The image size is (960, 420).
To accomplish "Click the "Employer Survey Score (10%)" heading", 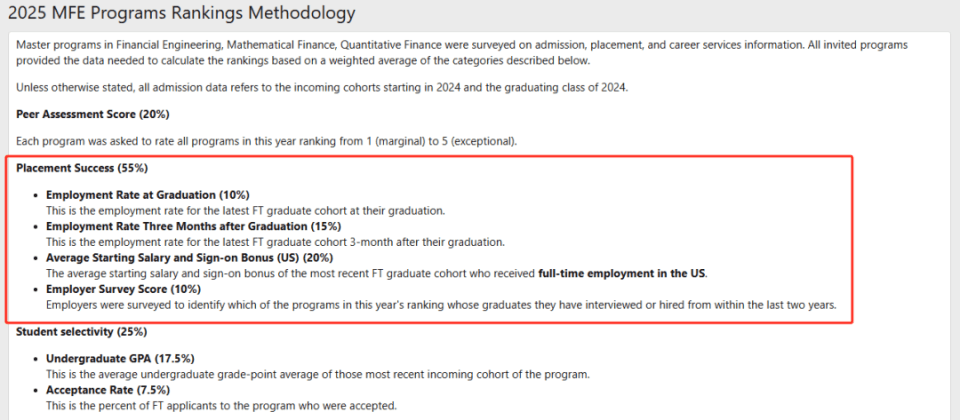I will pyautogui.click(x=123, y=288).
